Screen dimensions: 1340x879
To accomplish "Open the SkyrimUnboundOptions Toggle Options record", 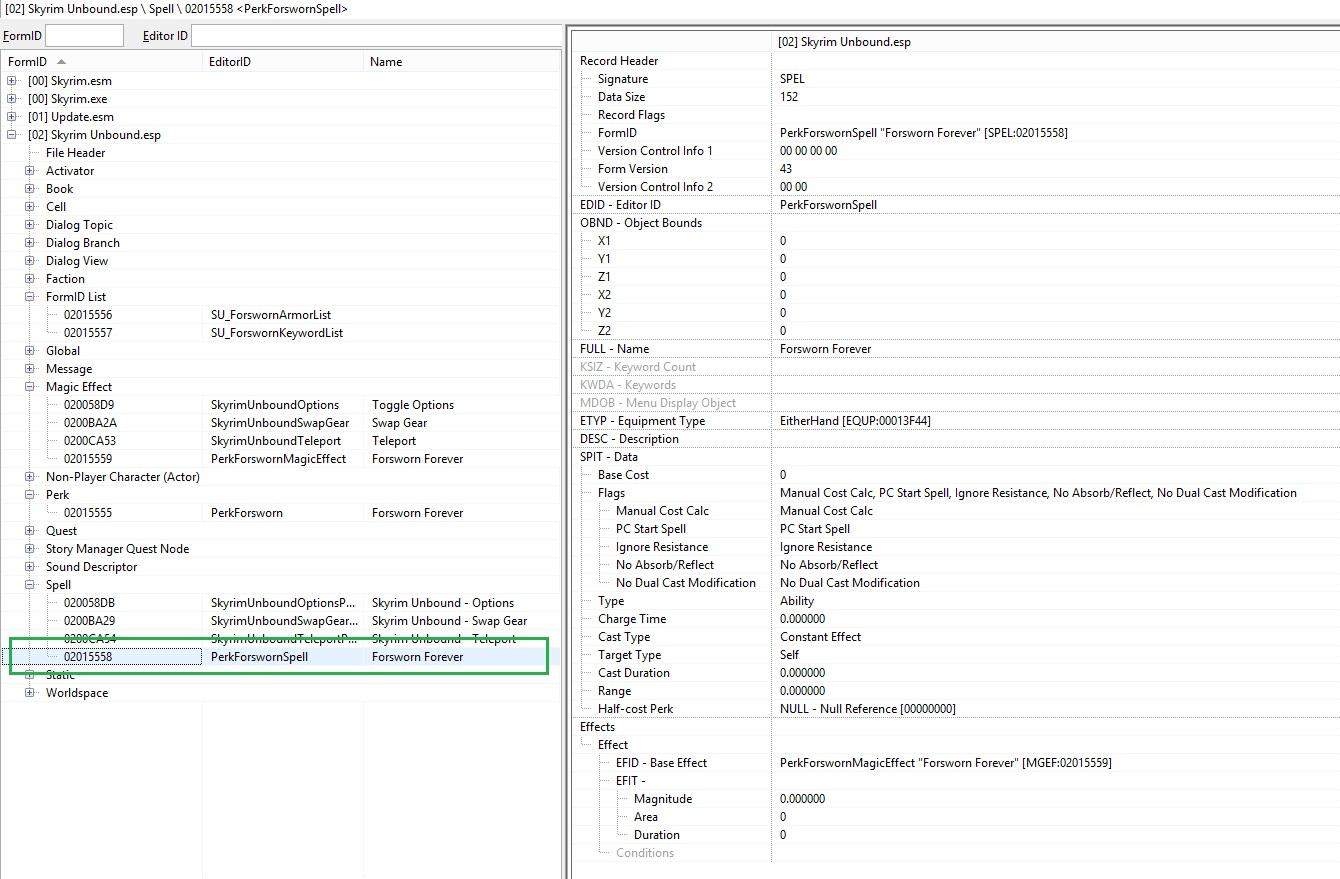I will pos(280,405).
